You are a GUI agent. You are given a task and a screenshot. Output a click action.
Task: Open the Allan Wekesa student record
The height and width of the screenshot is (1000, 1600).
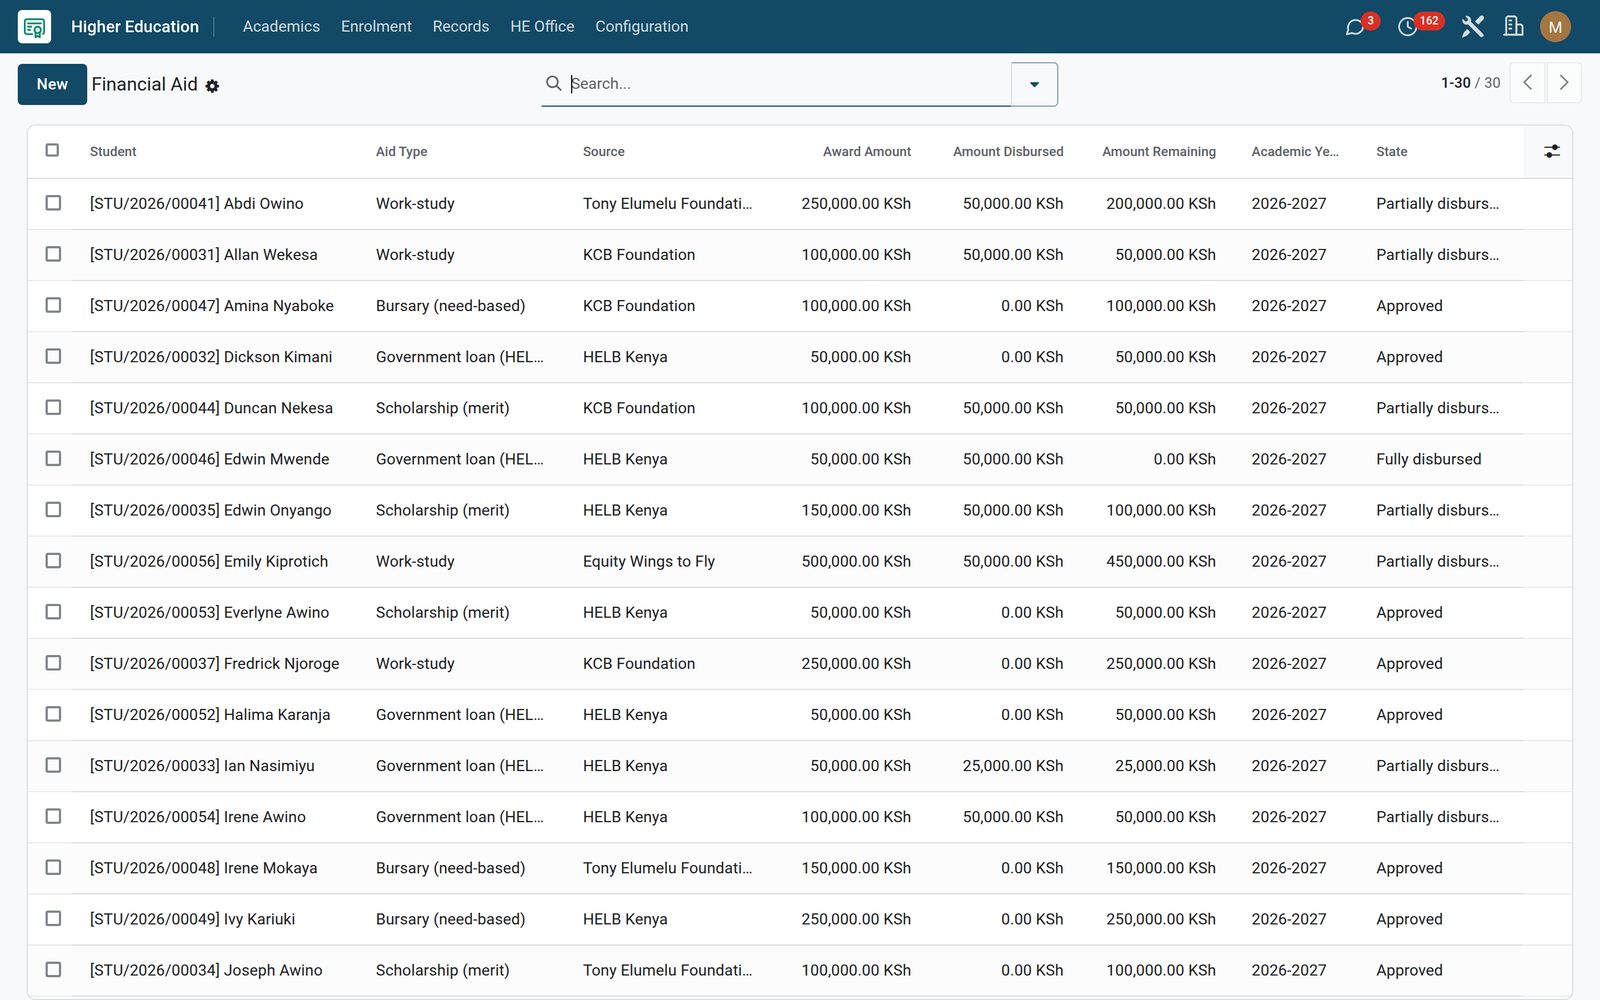203,255
